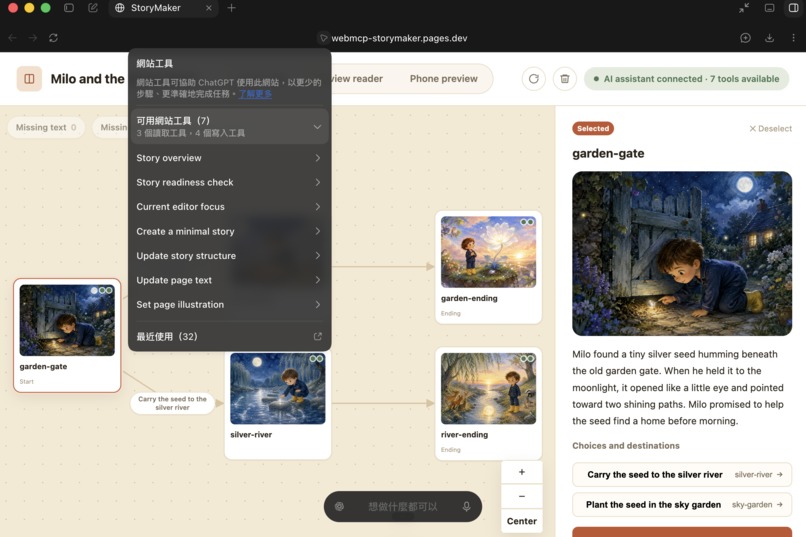Click the settings icon in prompt bar
This screenshot has width=806, height=537.
pos(339,507)
